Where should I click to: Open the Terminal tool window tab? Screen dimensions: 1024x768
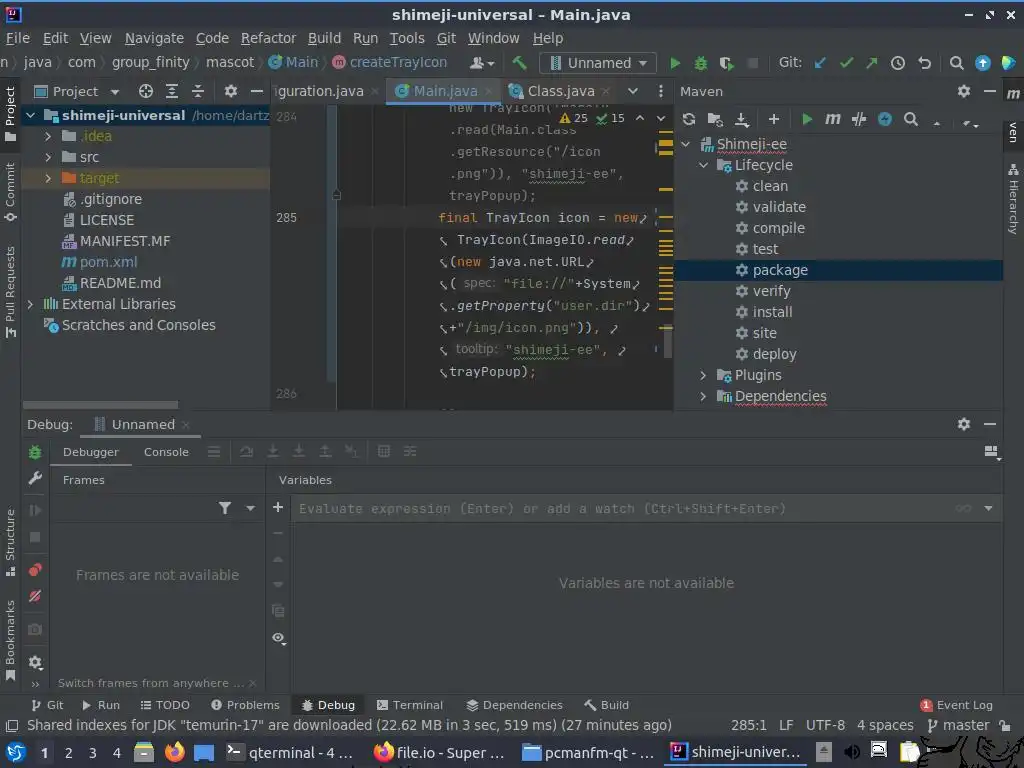[x=410, y=705]
